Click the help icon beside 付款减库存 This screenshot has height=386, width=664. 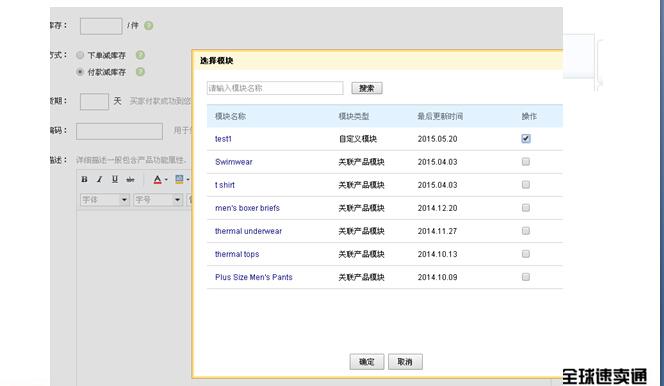coord(140,72)
